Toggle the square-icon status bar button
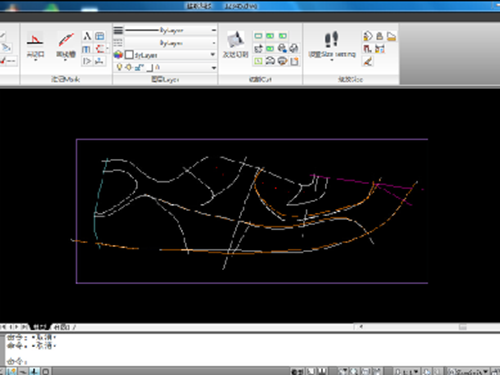 tap(46, 371)
